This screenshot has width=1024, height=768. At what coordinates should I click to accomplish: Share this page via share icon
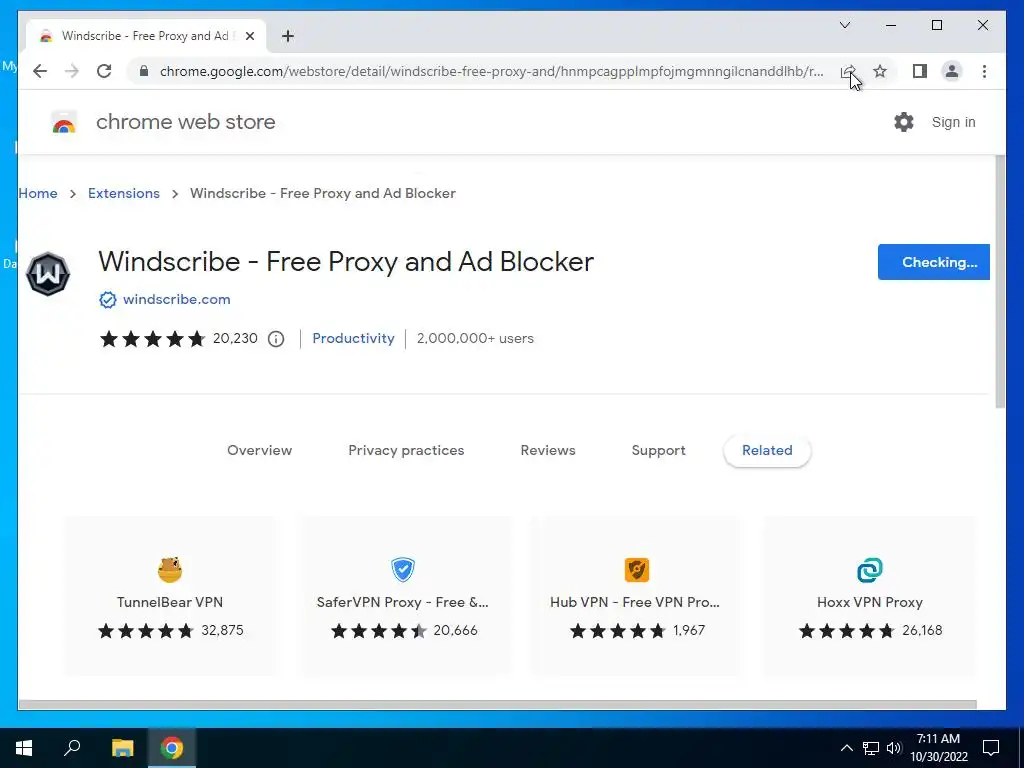coord(848,71)
